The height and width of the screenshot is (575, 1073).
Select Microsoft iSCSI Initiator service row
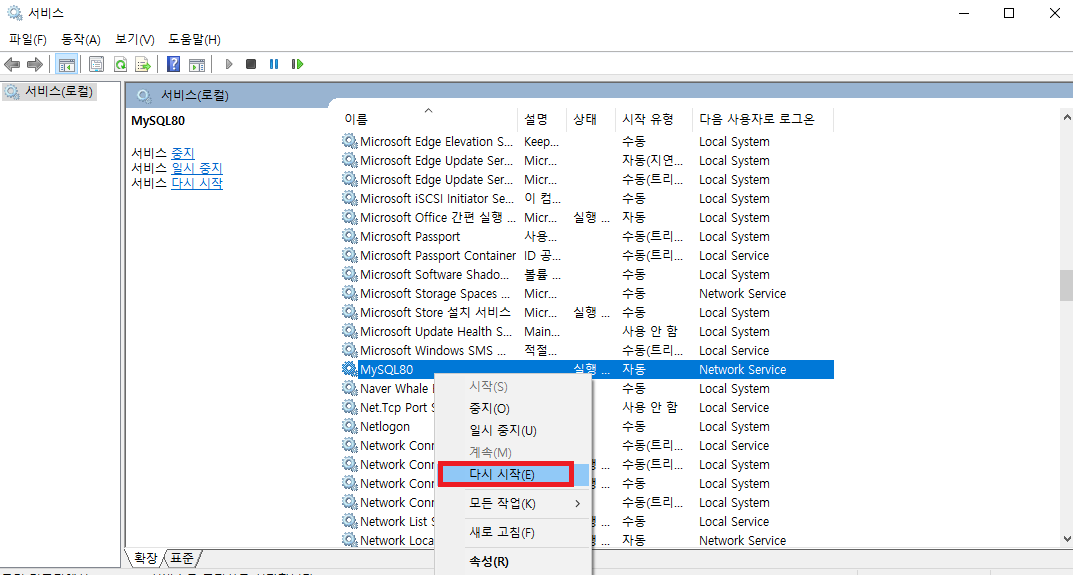(587, 199)
